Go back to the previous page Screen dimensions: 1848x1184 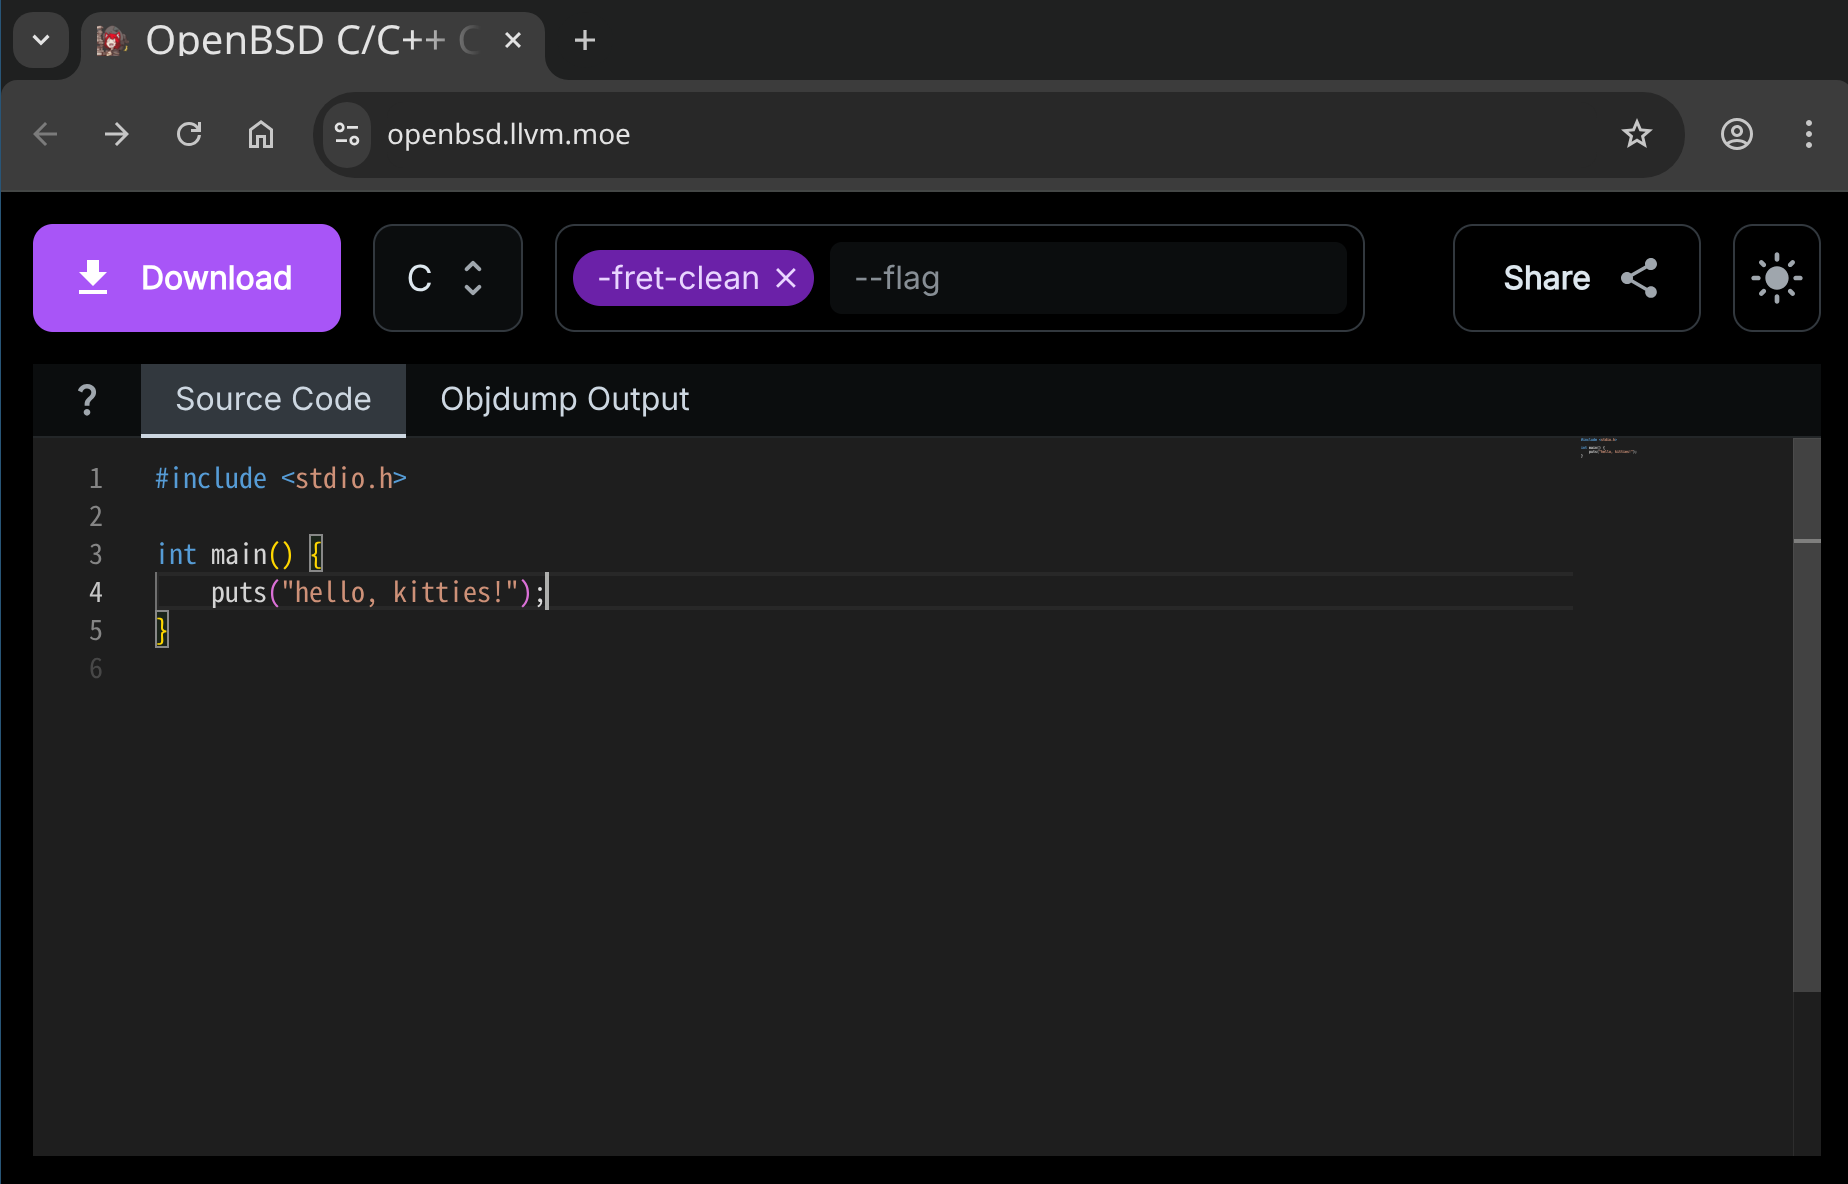coord(45,134)
